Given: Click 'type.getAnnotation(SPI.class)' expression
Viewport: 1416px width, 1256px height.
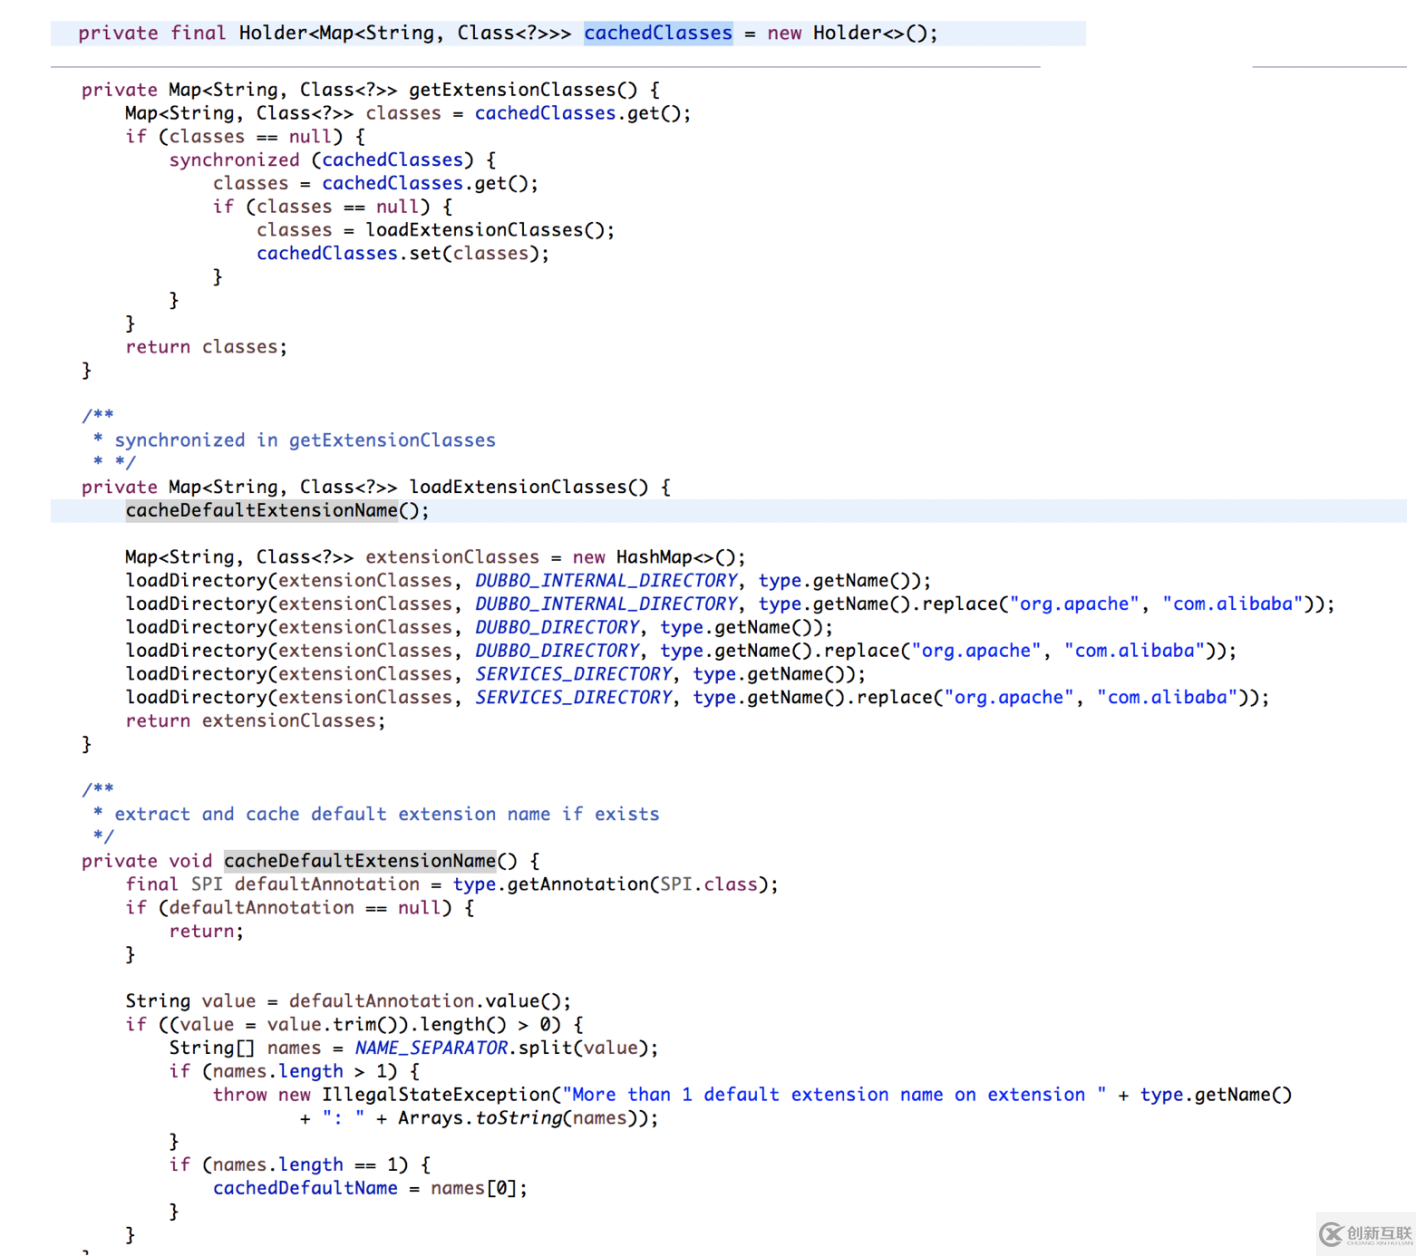Looking at the screenshot, I should [x=610, y=884].
